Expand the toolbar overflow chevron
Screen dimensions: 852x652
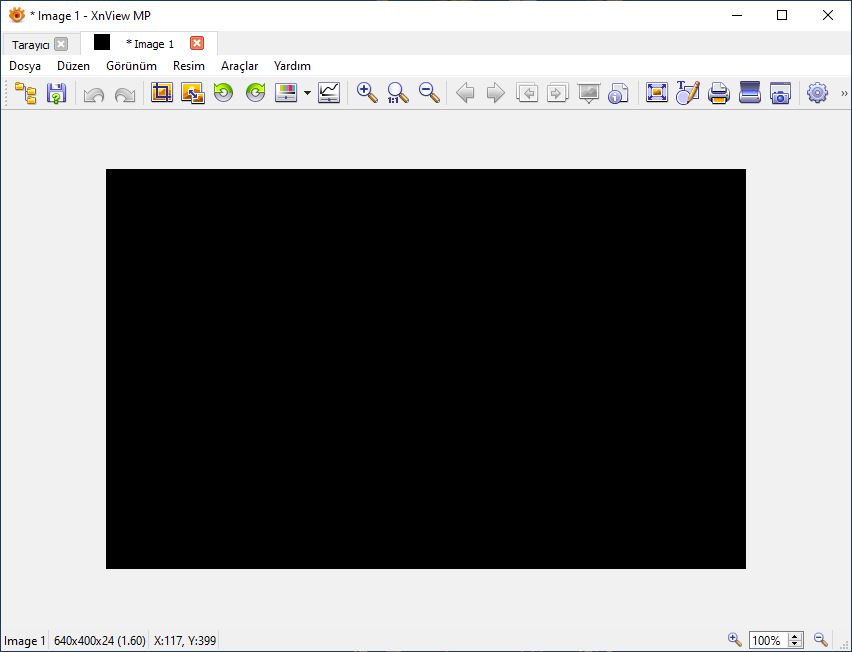(844, 93)
